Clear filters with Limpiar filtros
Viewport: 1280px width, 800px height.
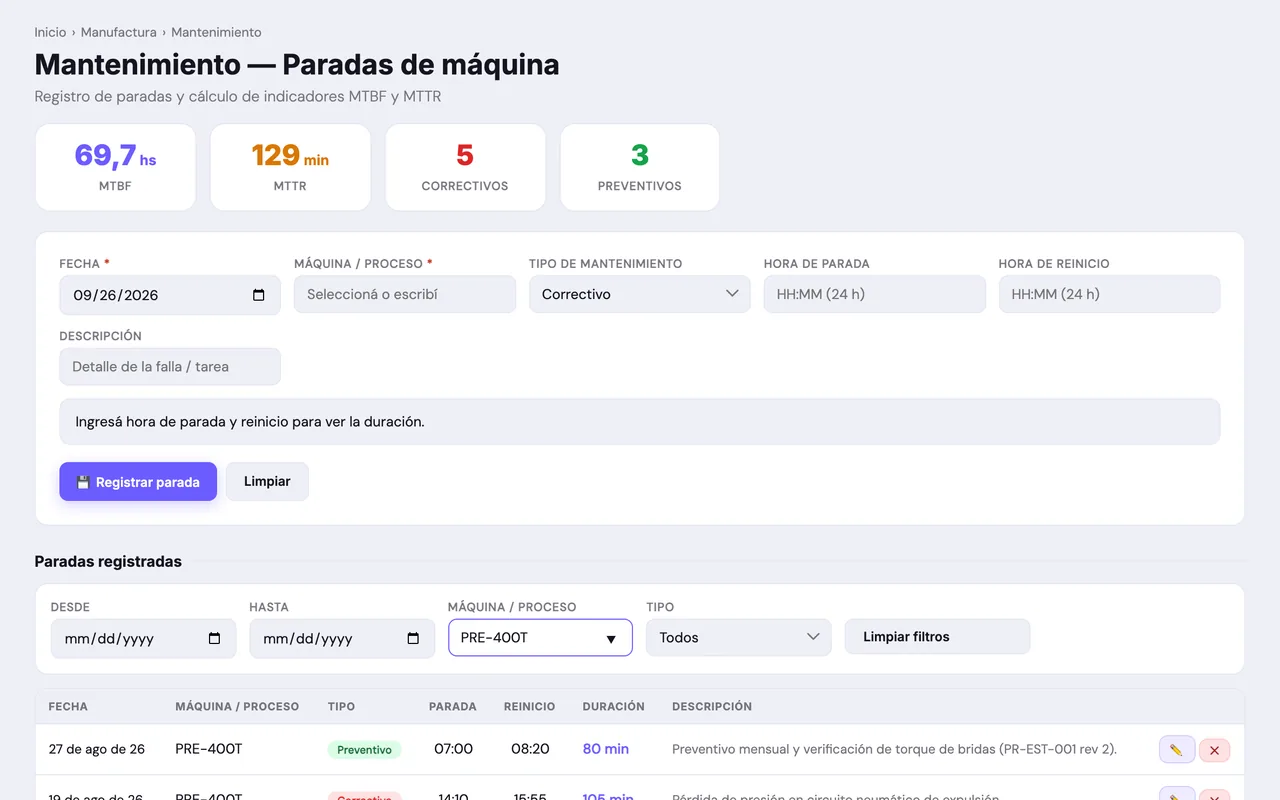point(937,637)
